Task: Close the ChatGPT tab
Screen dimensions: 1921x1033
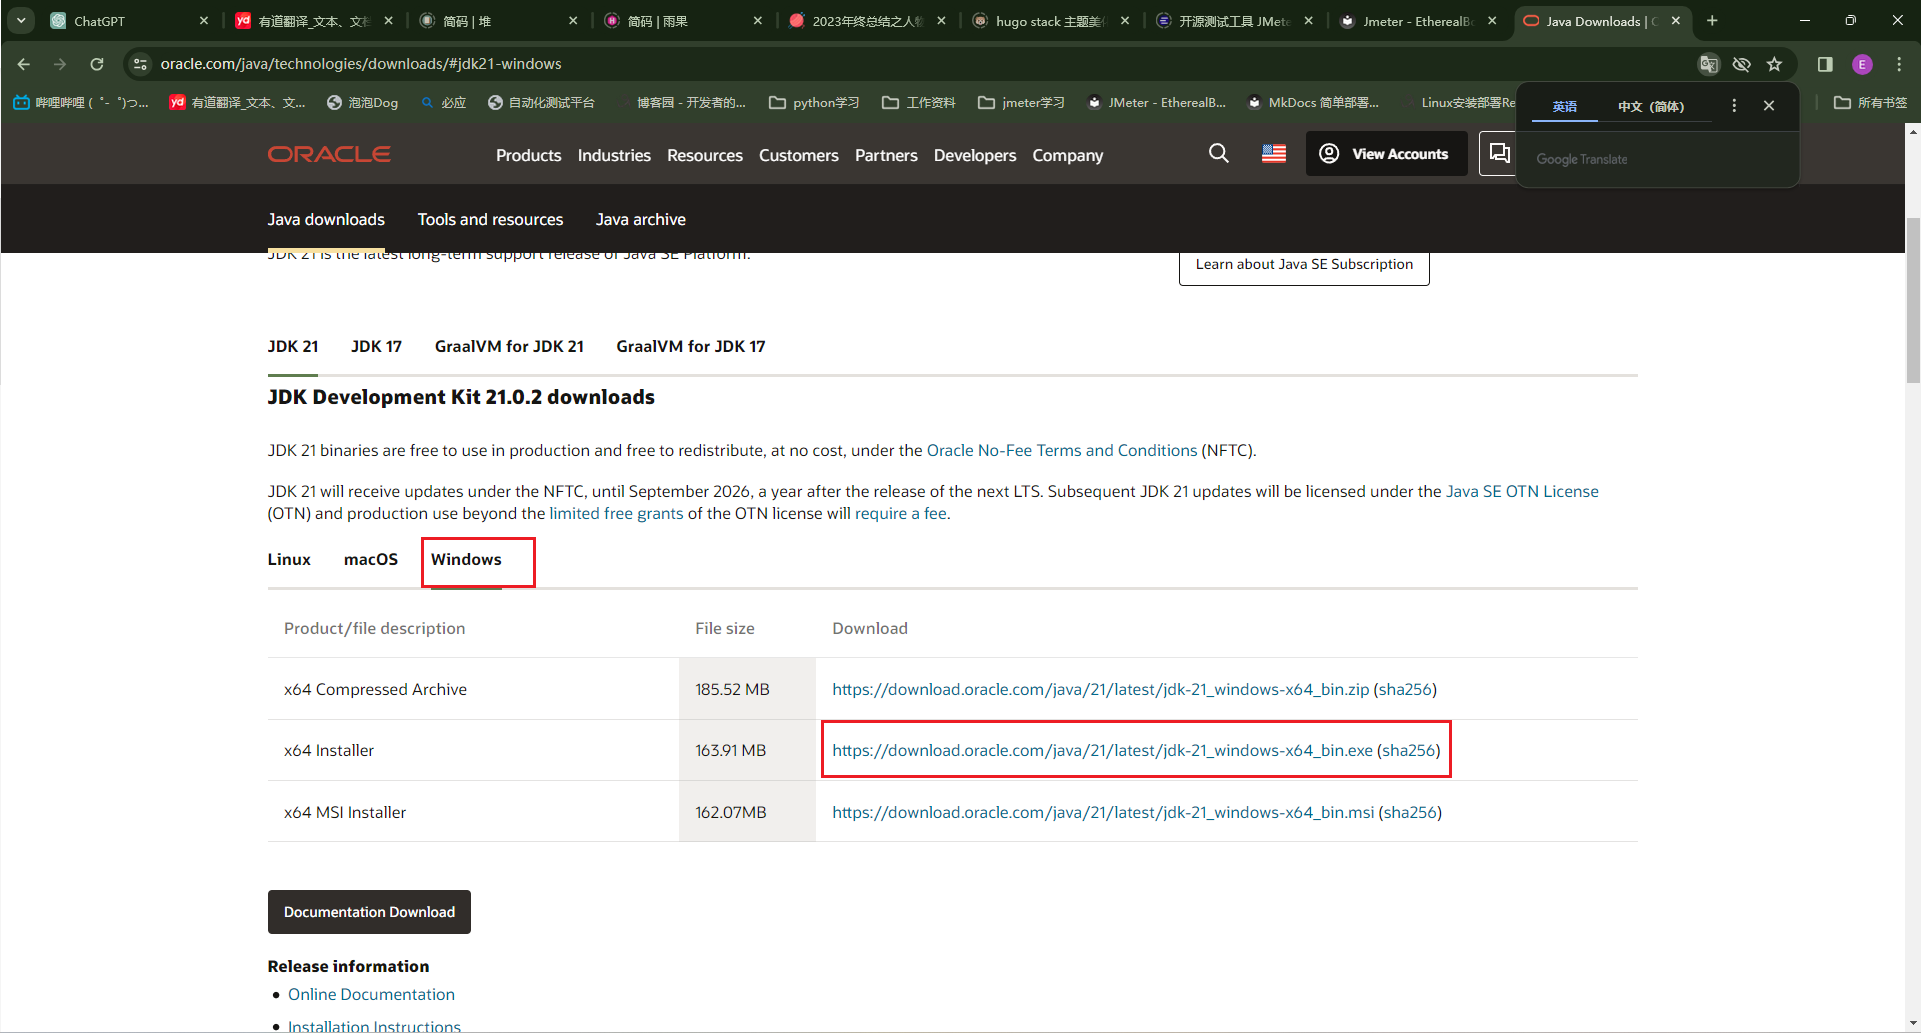Action: [x=204, y=20]
